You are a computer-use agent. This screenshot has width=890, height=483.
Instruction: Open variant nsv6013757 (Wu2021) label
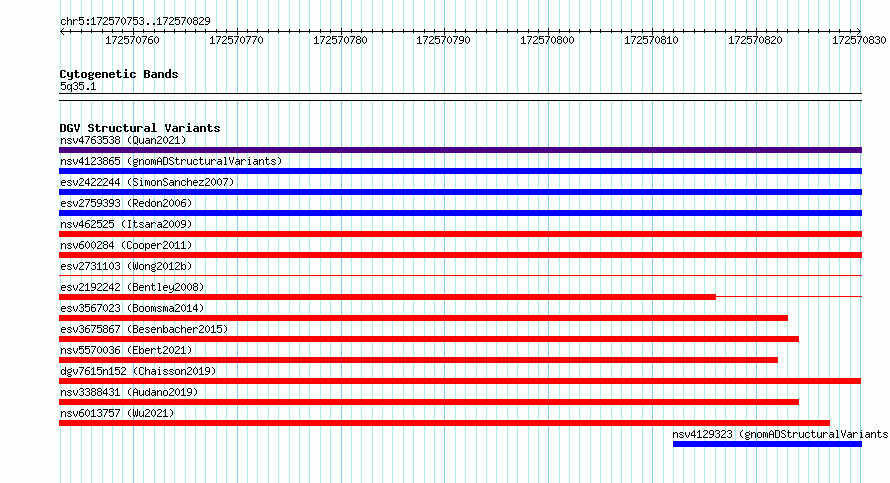pyautogui.click(x=117, y=413)
